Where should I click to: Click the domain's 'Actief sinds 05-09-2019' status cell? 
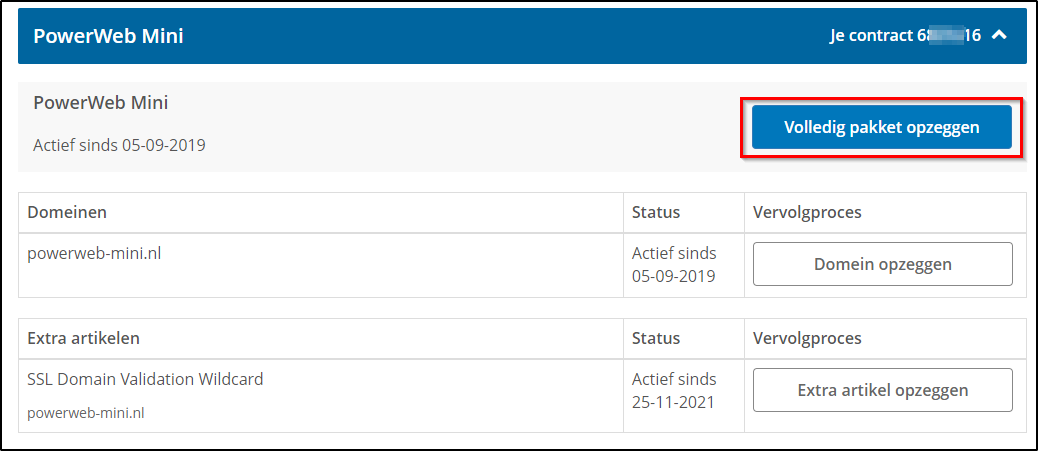coord(674,265)
